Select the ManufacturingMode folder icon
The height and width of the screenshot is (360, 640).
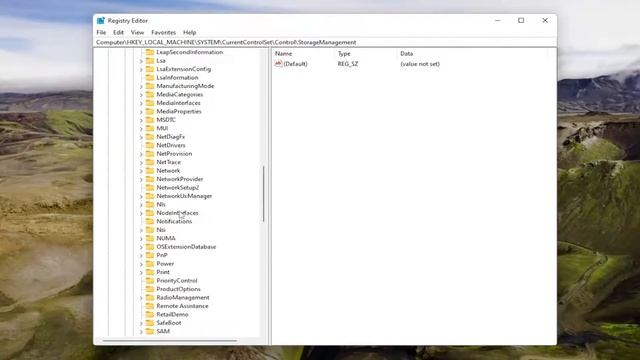tap(150, 86)
